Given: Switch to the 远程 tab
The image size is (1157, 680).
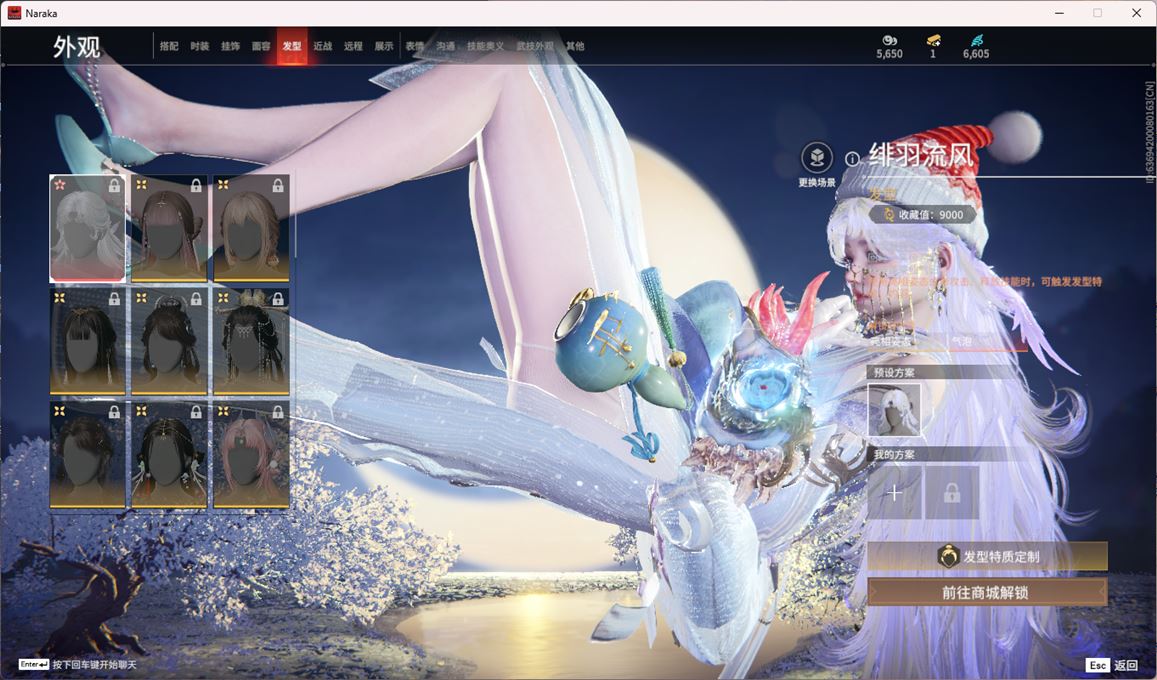Looking at the screenshot, I should (x=353, y=46).
